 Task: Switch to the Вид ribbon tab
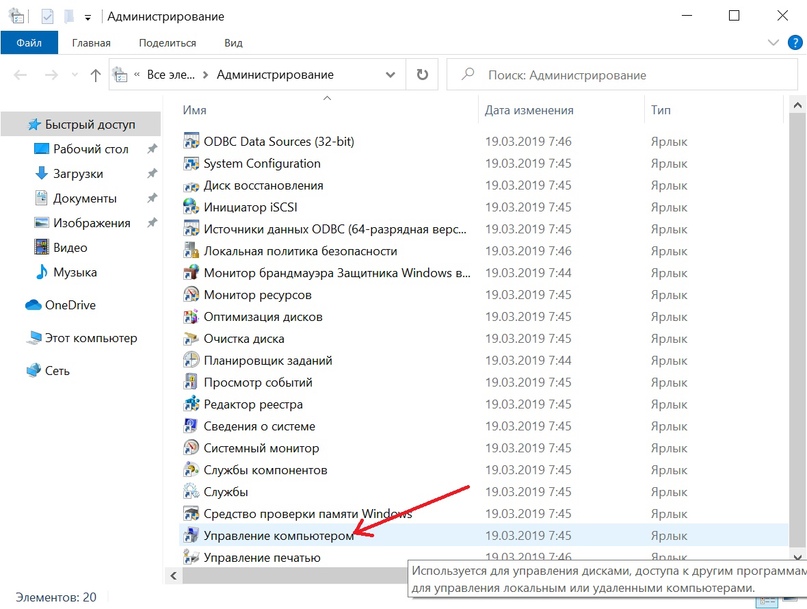pos(233,43)
